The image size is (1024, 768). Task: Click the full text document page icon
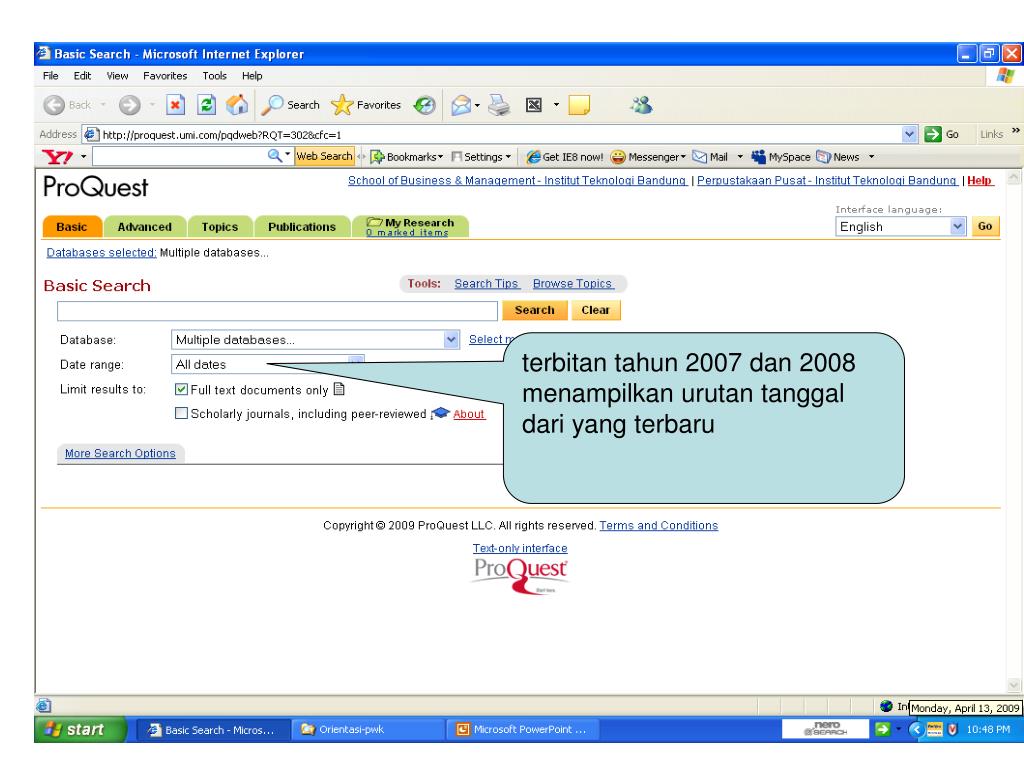coord(339,389)
